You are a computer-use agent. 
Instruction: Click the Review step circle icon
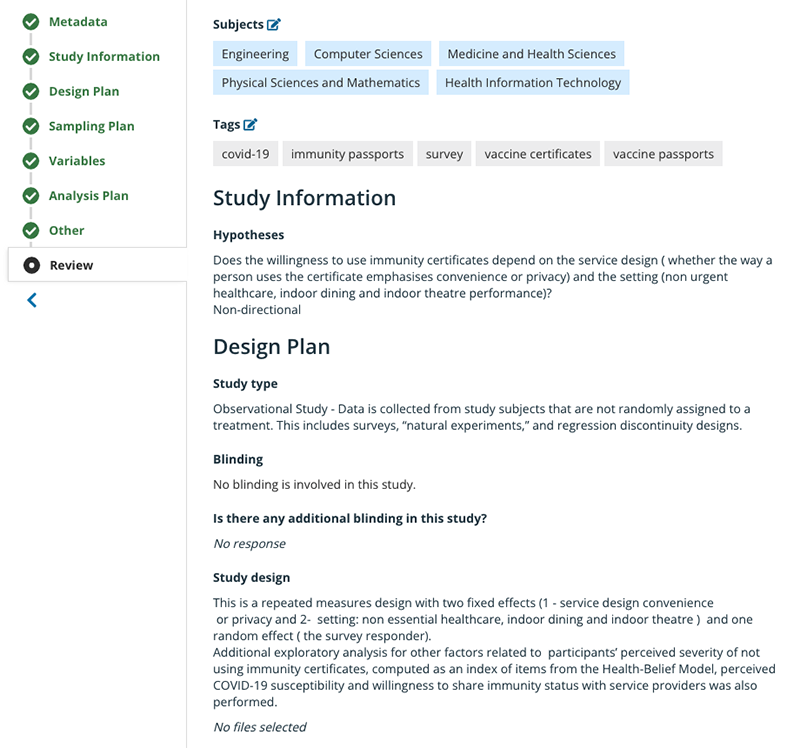tap(32, 265)
